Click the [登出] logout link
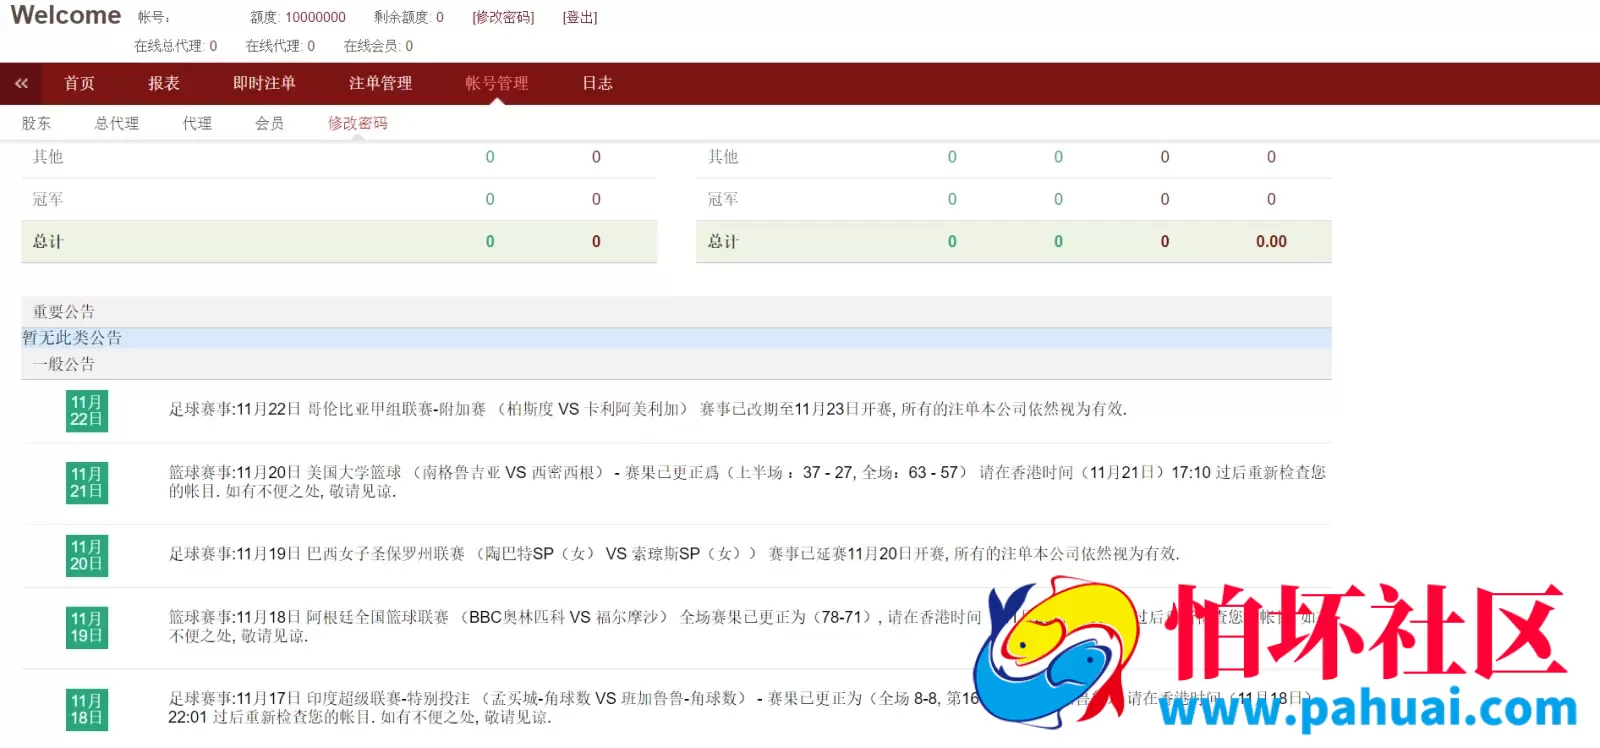 (580, 17)
